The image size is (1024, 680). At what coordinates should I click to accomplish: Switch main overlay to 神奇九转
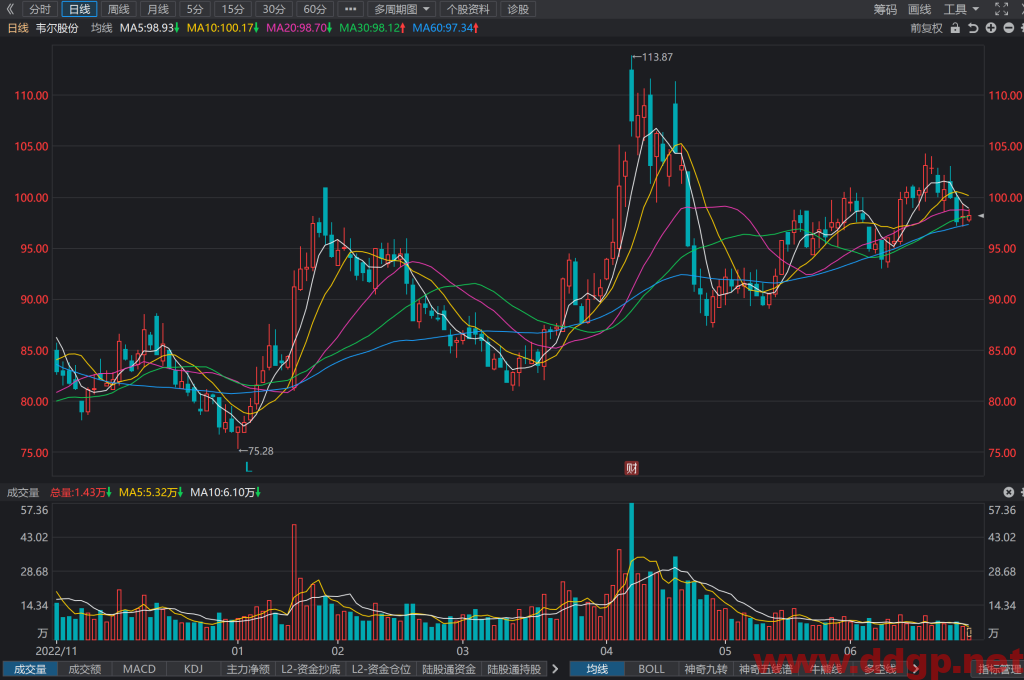click(x=705, y=669)
